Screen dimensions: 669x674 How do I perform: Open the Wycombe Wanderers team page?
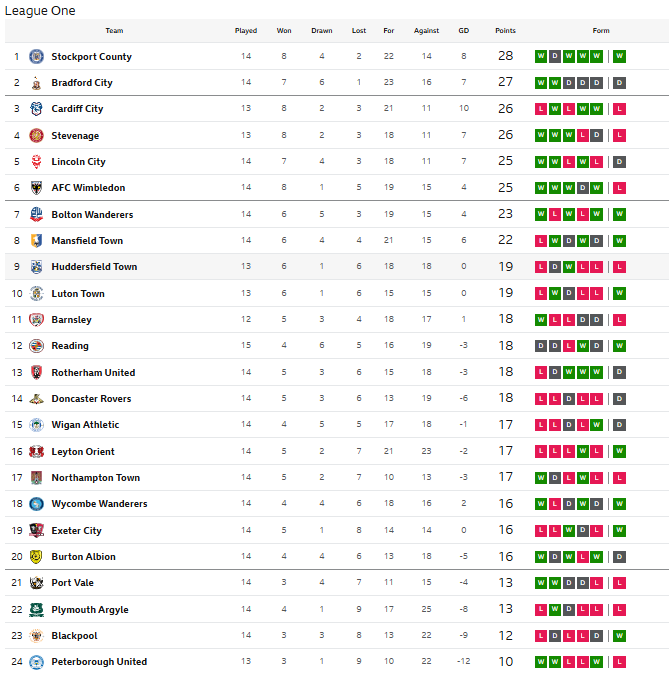click(x=99, y=504)
